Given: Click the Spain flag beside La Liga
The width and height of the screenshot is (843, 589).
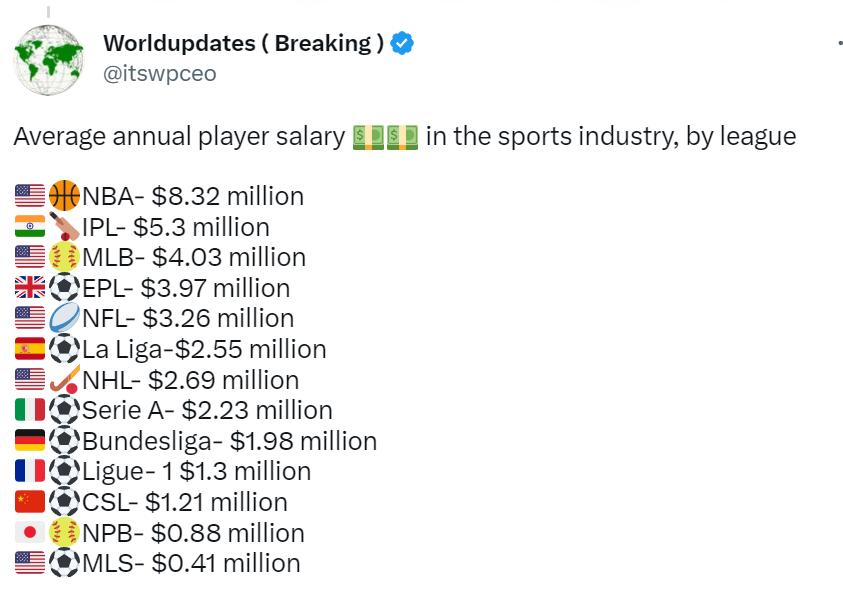Looking at the screenshot, I should click(x=30, y=349).
